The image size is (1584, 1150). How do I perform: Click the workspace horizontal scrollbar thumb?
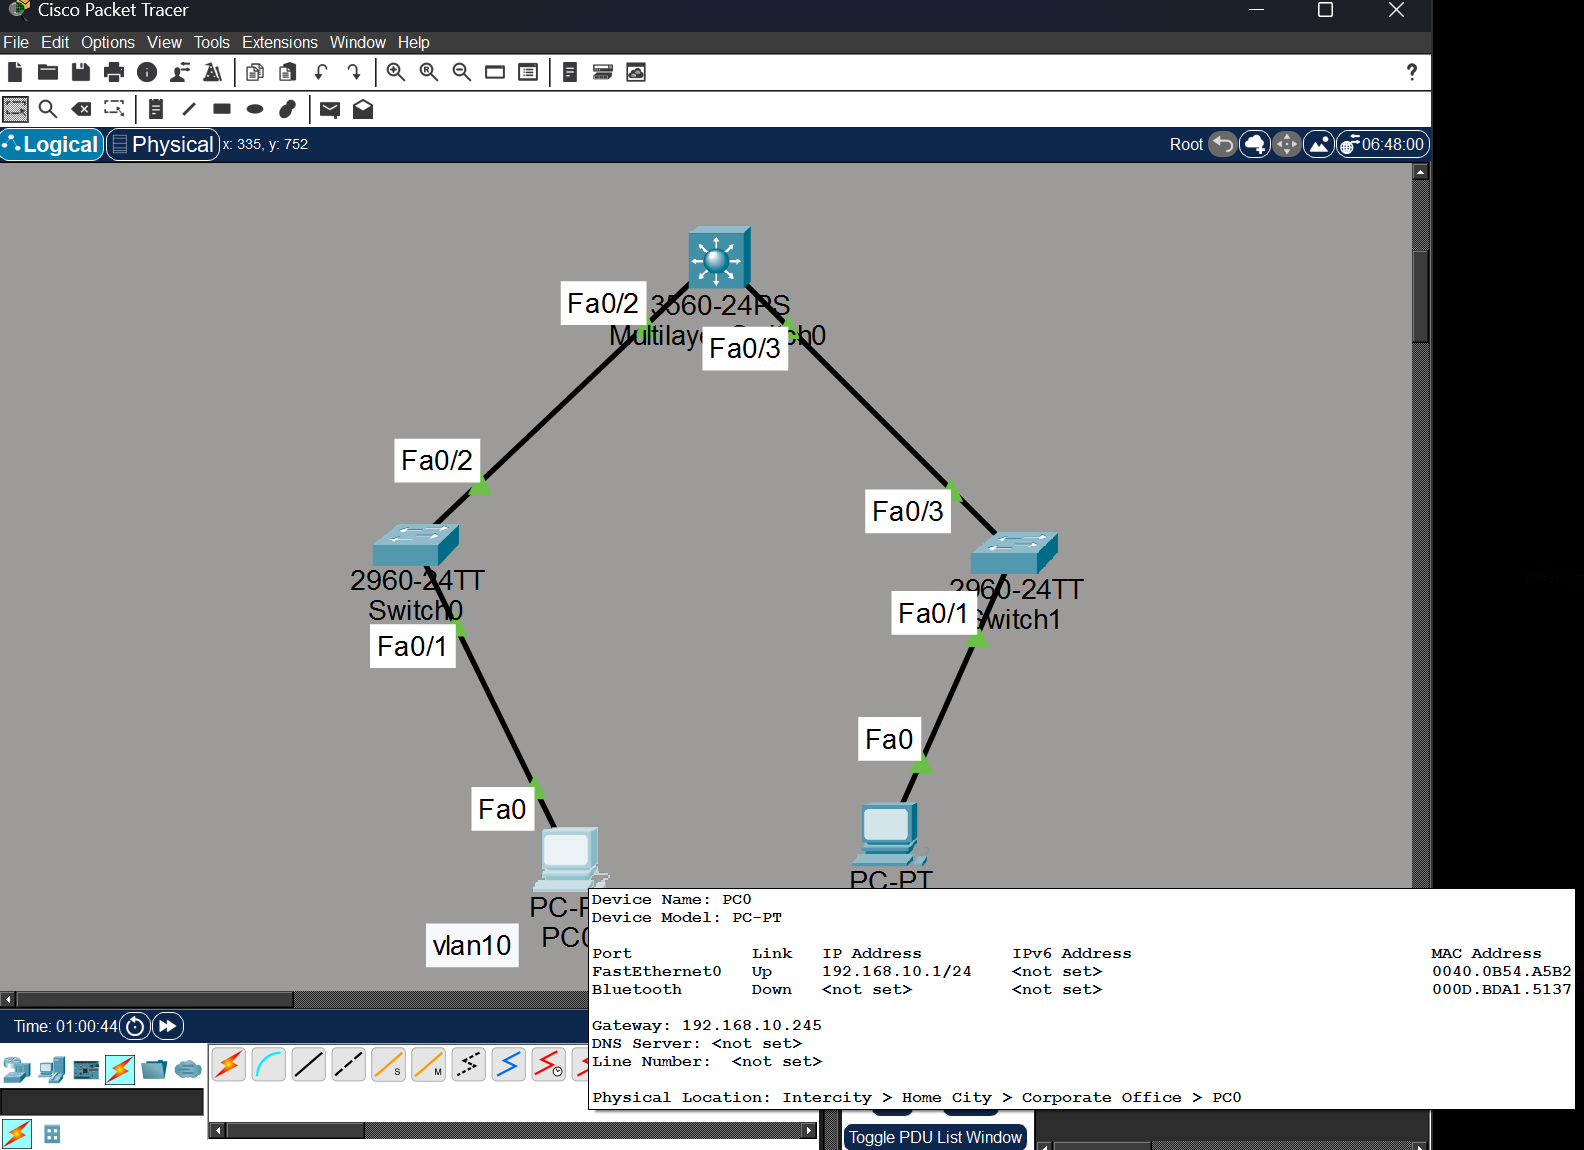coord(155,999)
